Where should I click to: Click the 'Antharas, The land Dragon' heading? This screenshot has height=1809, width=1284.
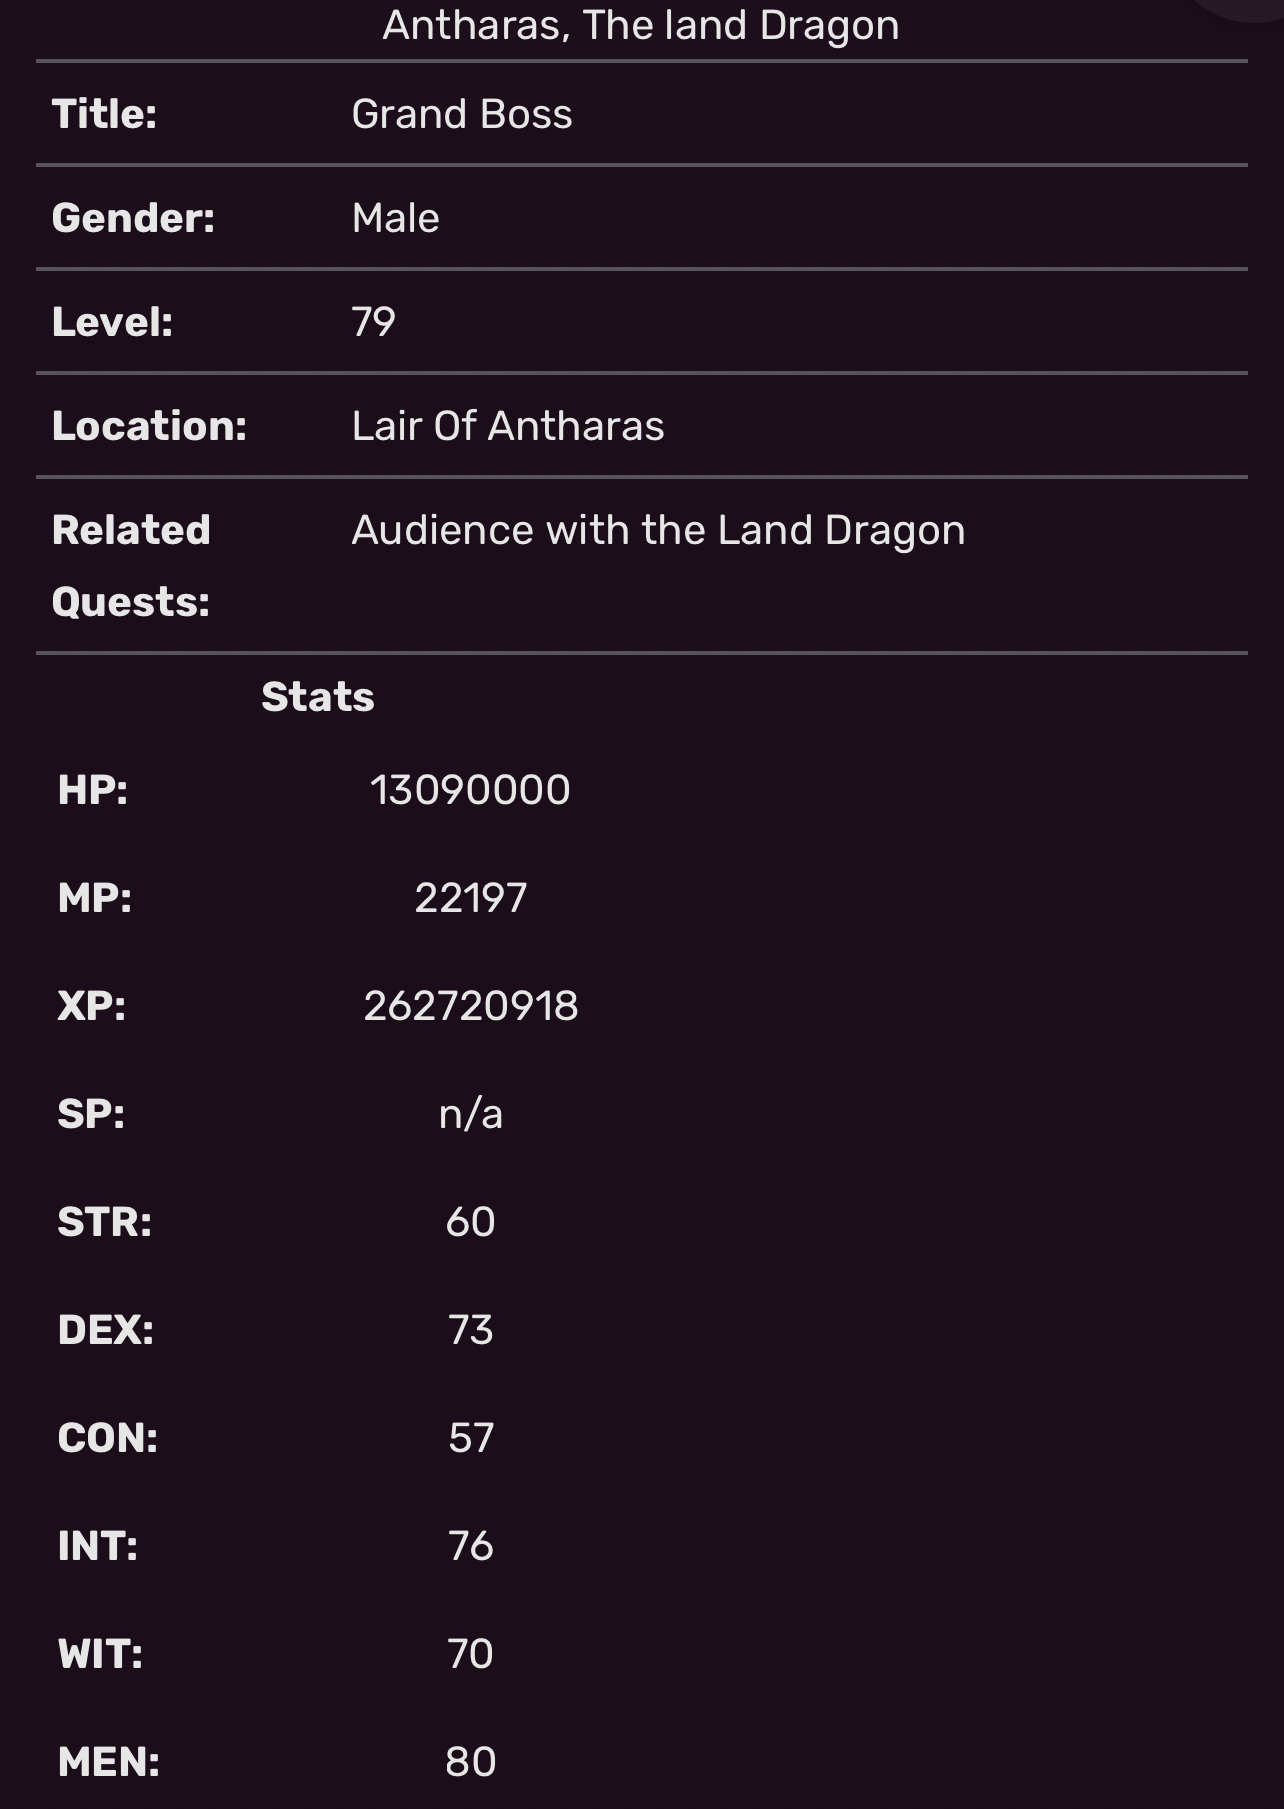click(641, 25)
